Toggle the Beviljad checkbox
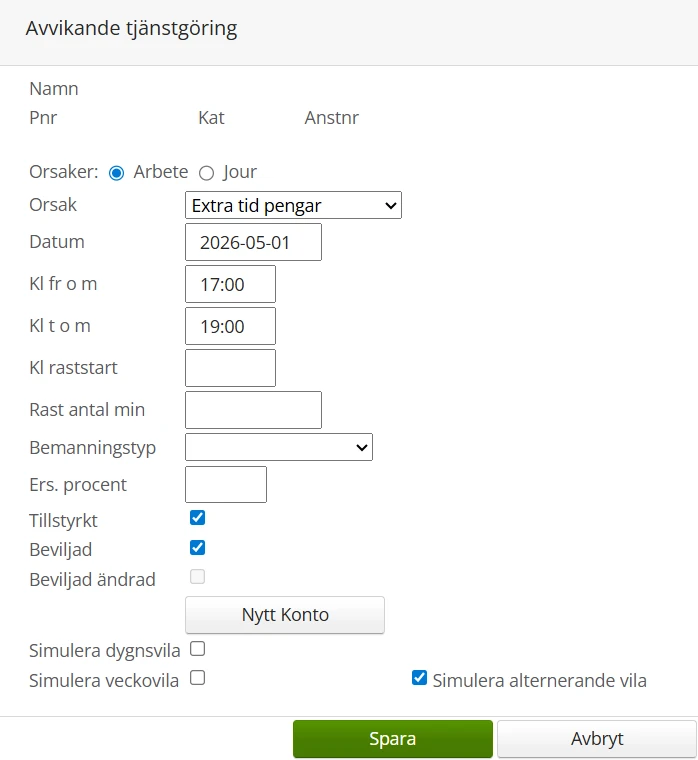This screenshot has height=760, width=698. coord(198,547)
